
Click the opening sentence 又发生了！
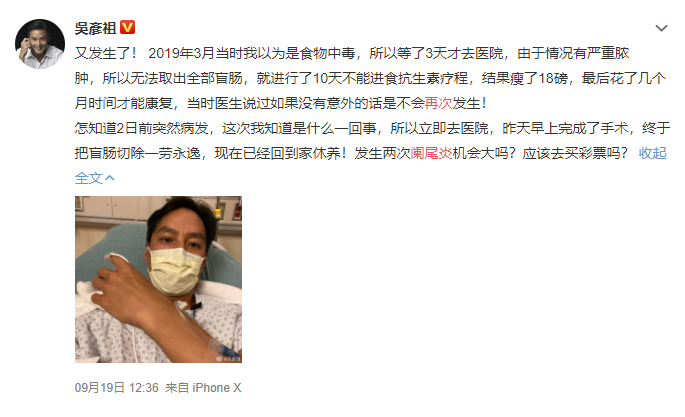106,53
